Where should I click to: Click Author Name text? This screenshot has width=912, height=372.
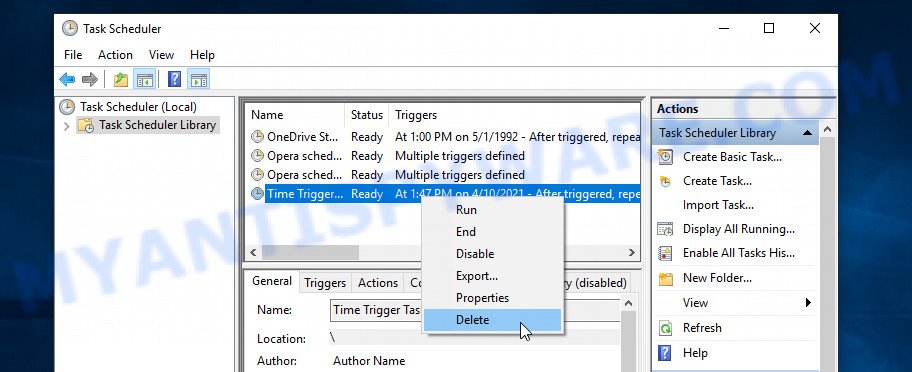pos(369,361)
